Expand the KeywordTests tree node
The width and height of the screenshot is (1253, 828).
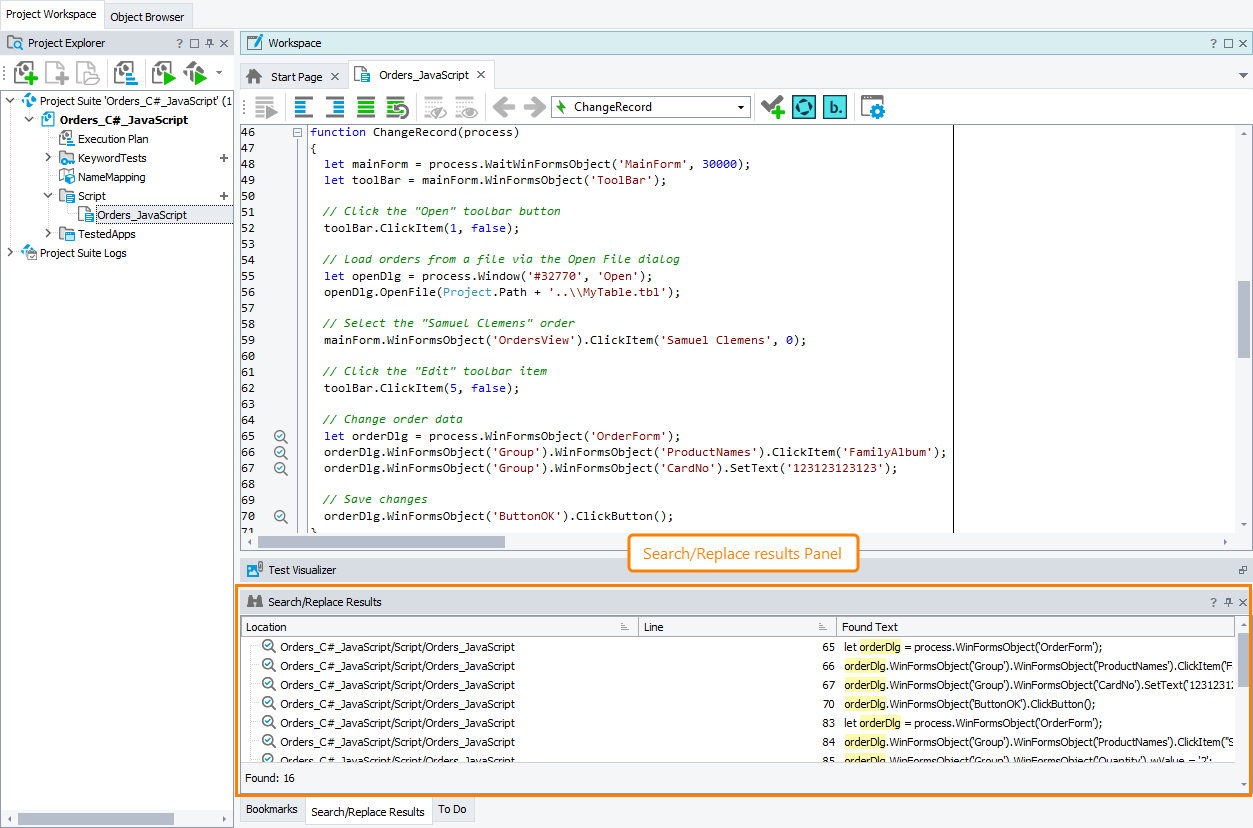tap(48, 158)
